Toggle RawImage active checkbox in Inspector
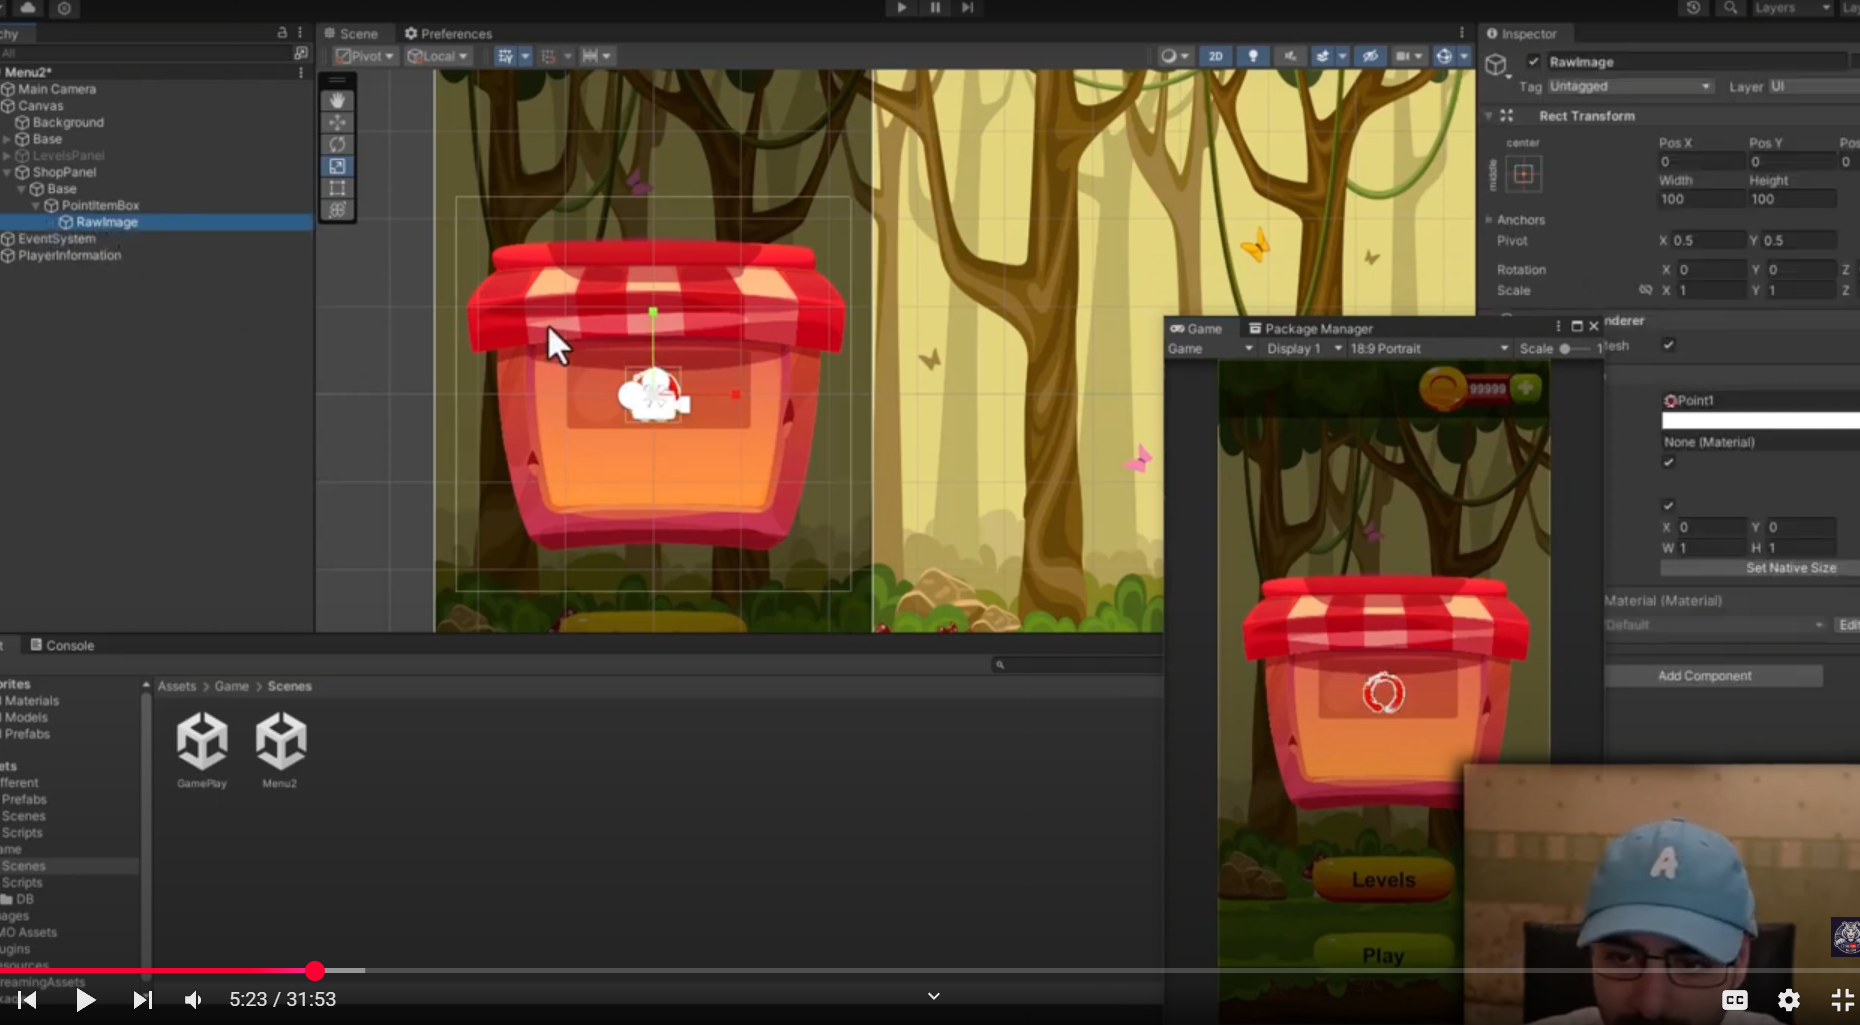The width and height of the screenshot is (1860, 1025). click(x=1533, y=62)
